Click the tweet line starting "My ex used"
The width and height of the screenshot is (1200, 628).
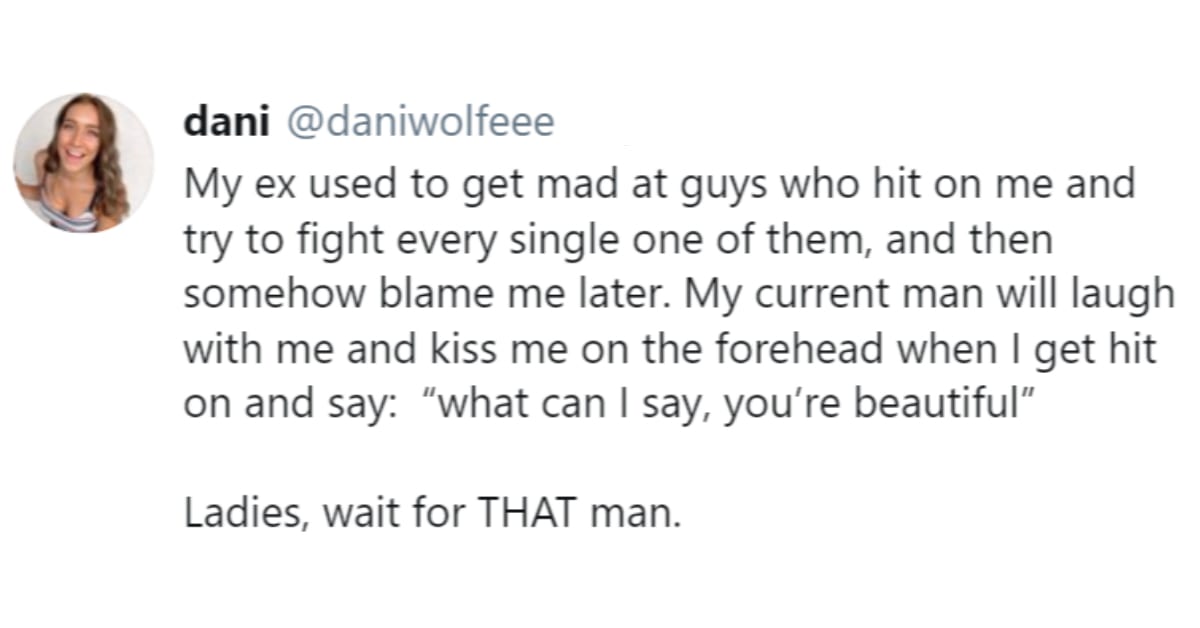(x=660, y=185)
